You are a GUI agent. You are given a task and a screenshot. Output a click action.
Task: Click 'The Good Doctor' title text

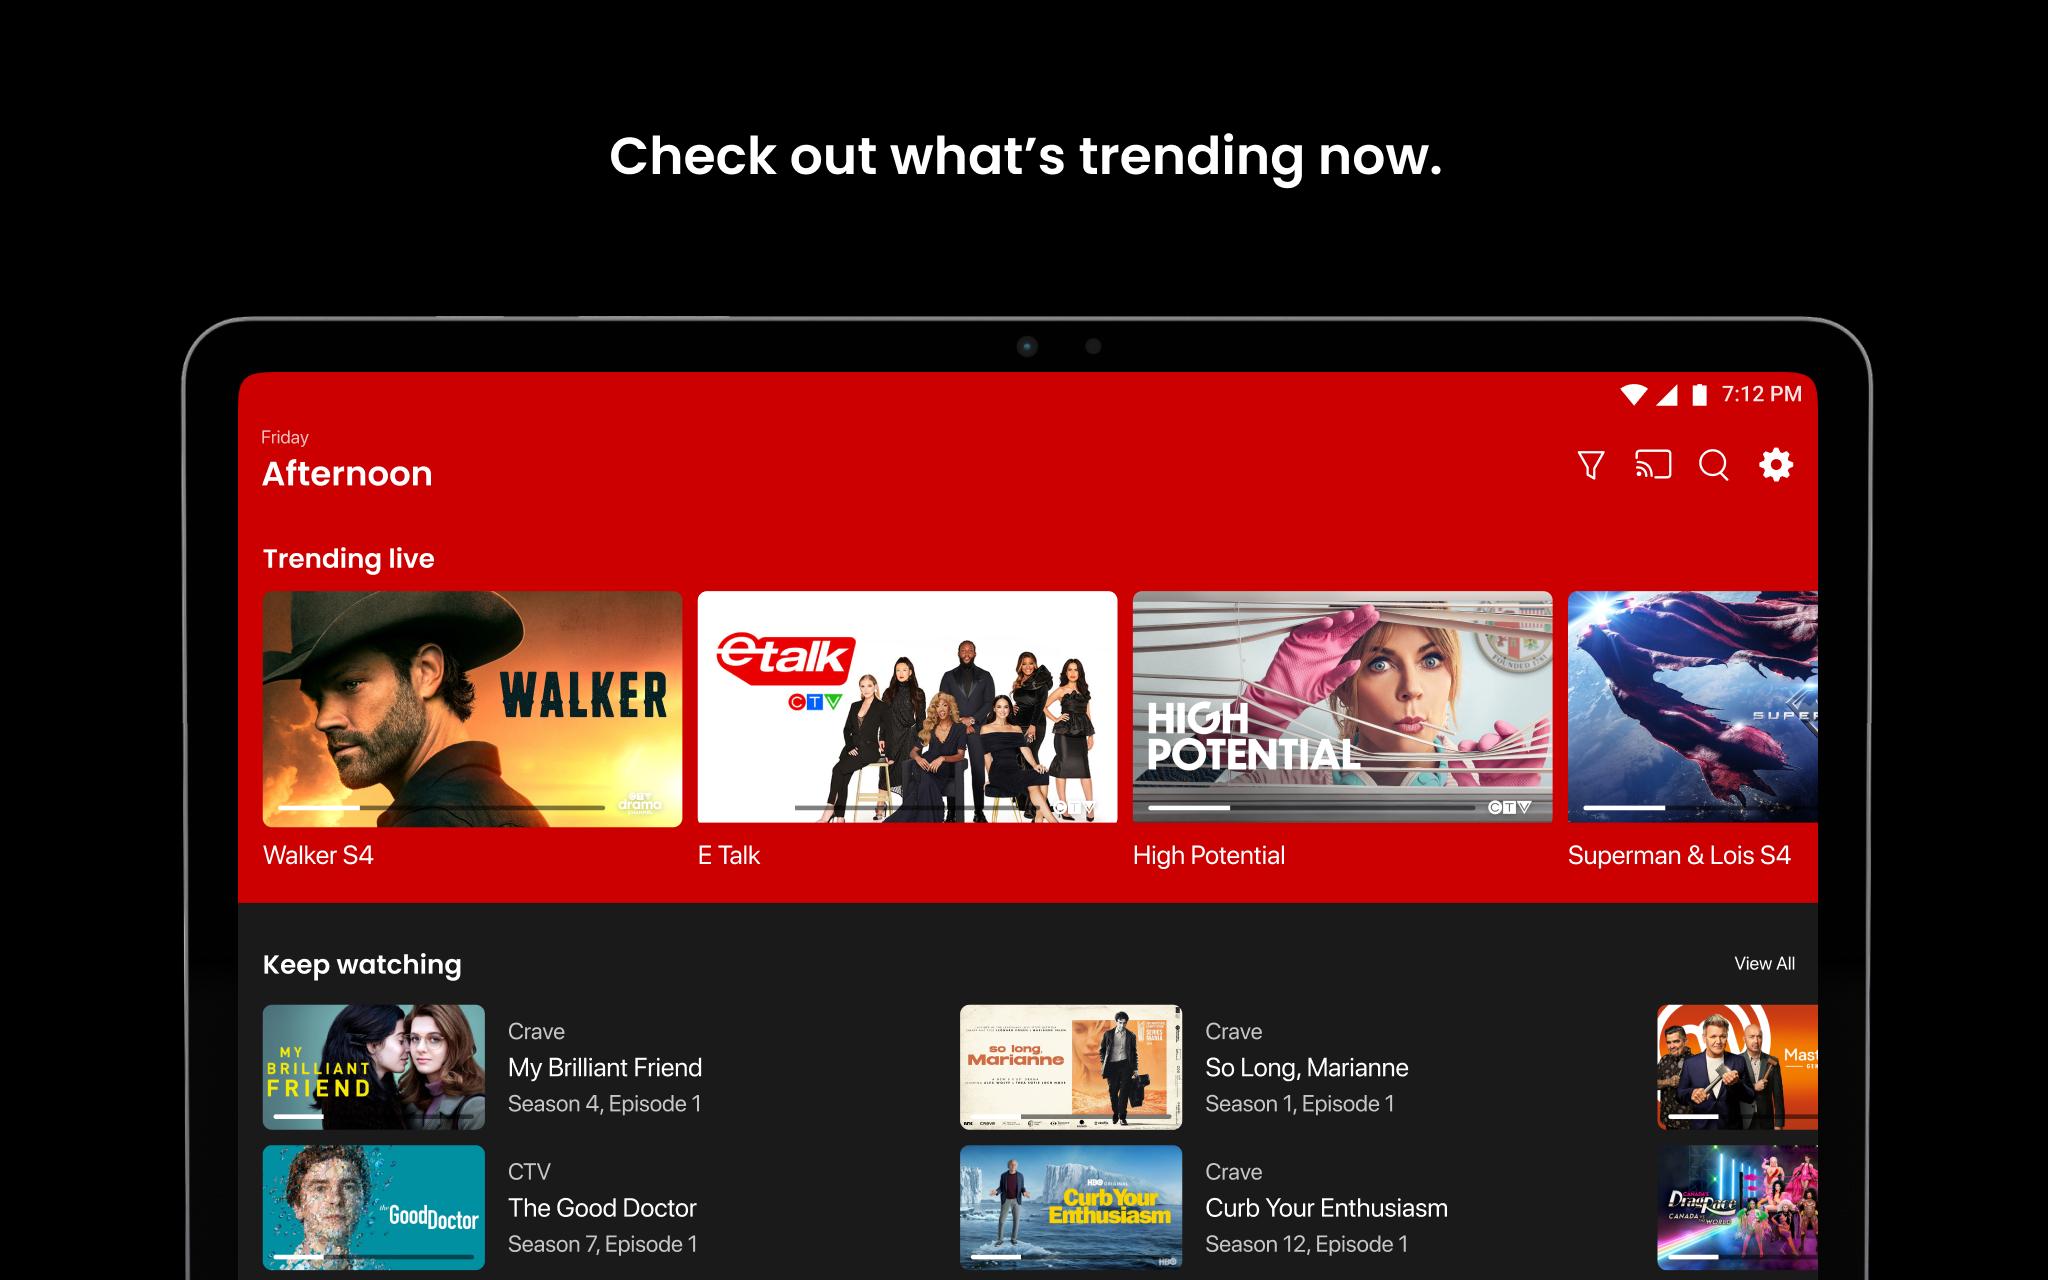(602, 1207)
